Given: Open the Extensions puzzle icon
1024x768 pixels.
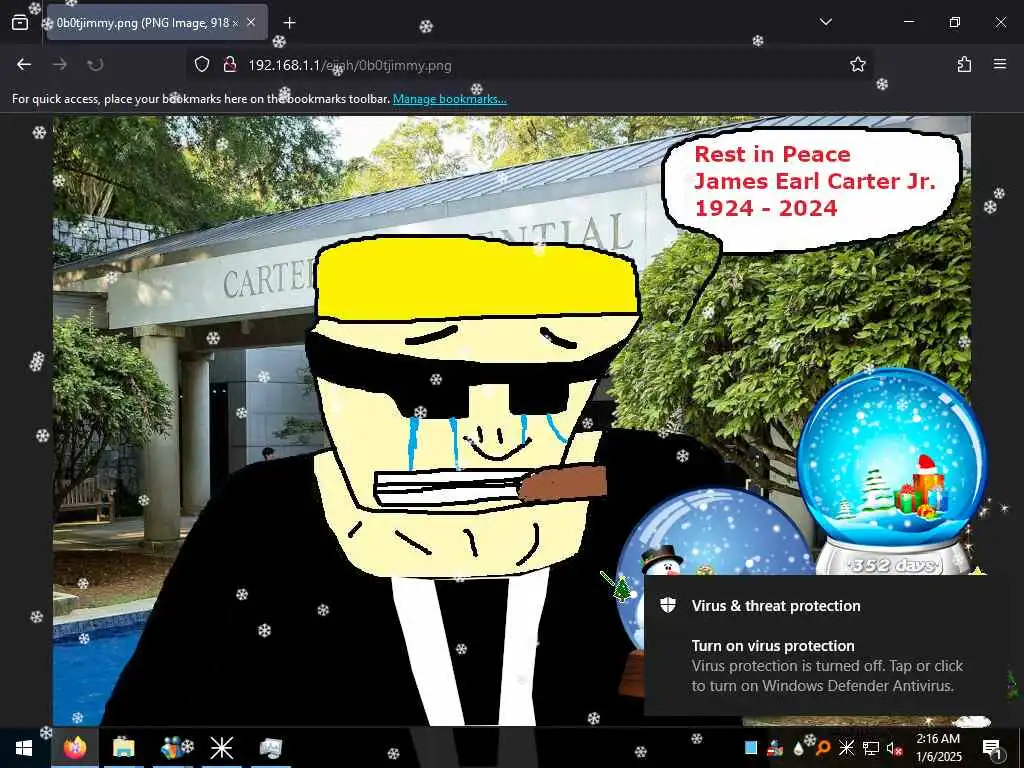Looking at the screenshot, I should click(964, 65).
